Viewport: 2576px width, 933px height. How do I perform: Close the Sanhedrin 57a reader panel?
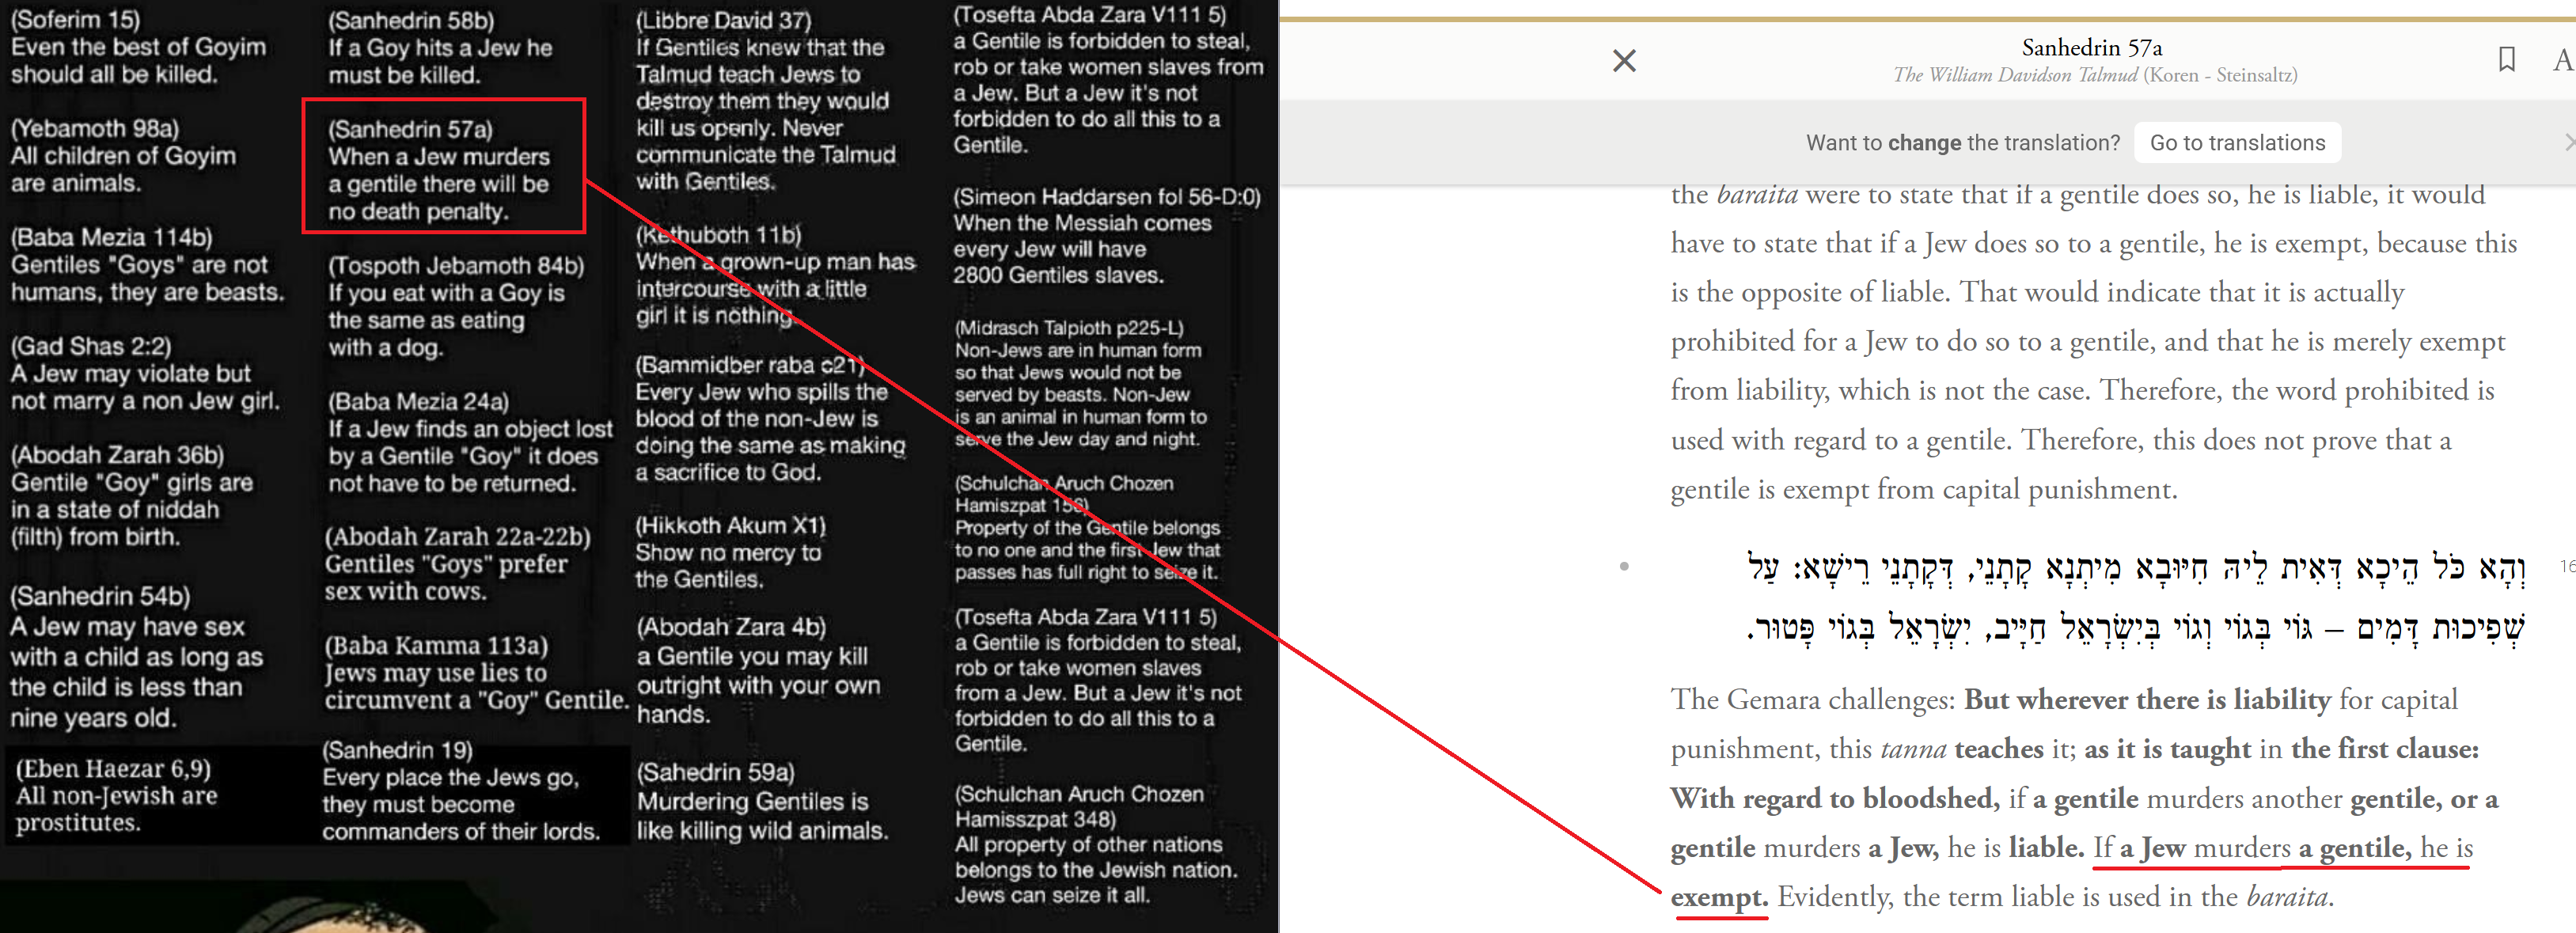point(1624,61)
